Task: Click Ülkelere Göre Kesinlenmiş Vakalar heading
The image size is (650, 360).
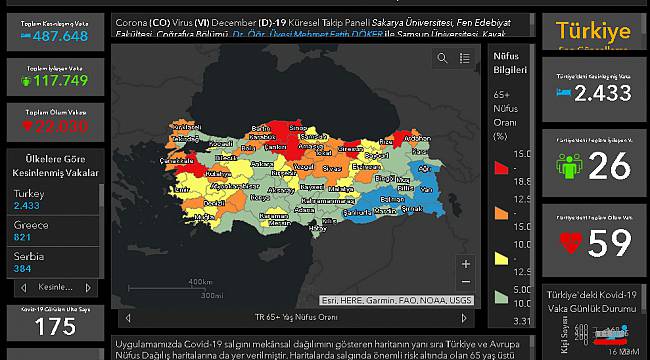Action: tap(56, 166)
